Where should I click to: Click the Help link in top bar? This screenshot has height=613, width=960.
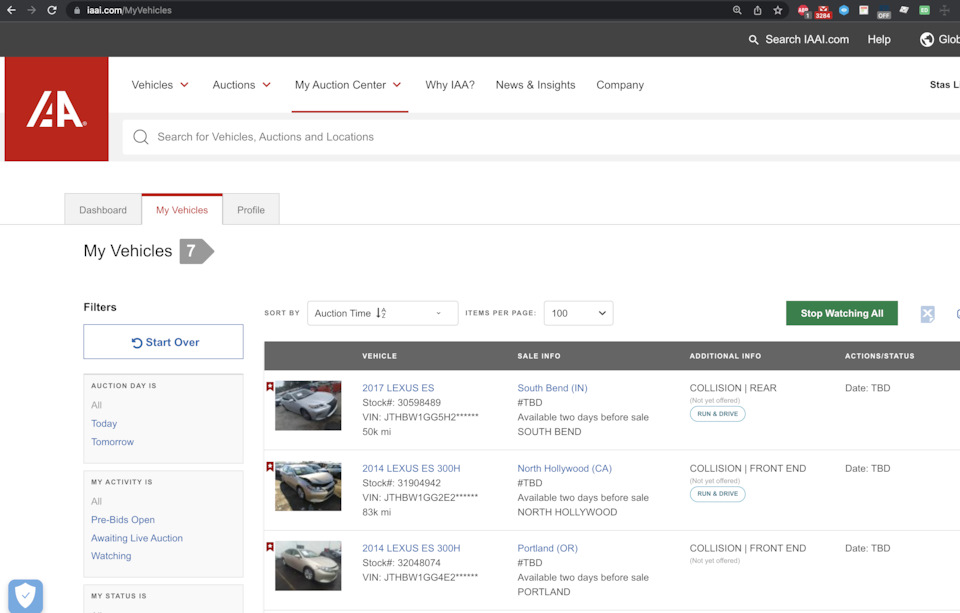tap(879, 39)
